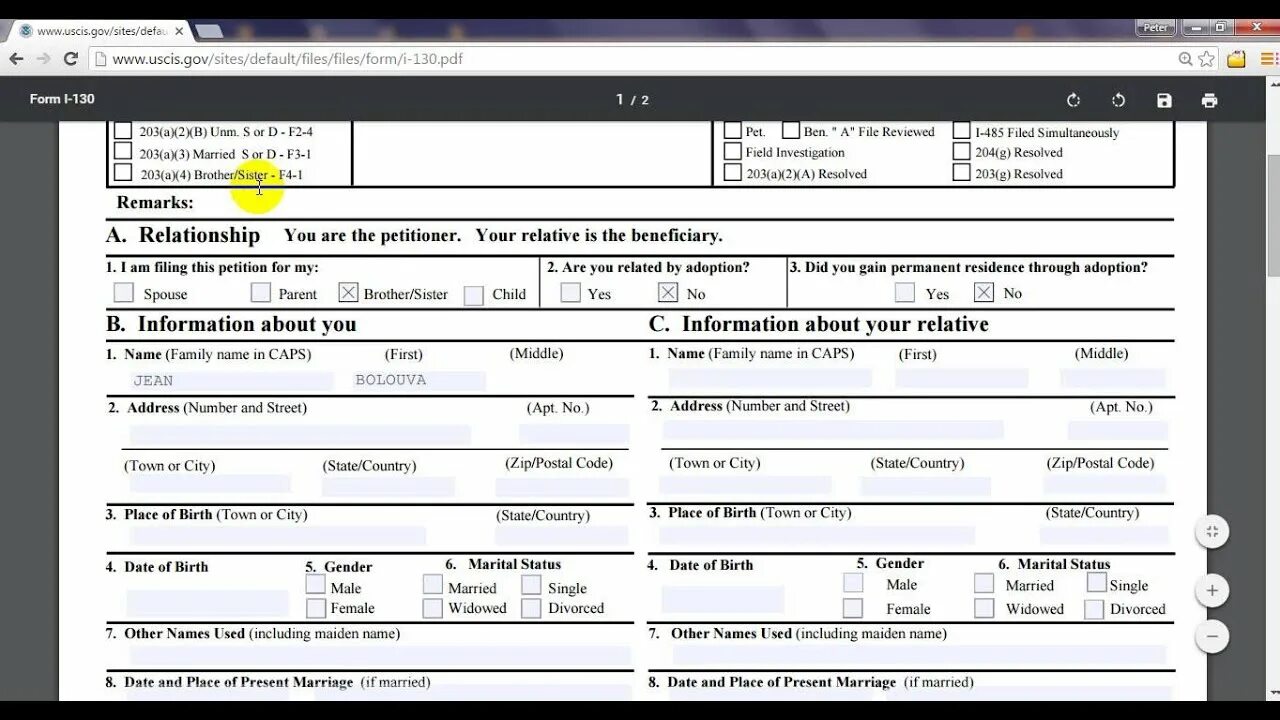Check Male in section B gender

(x=315, y=585)
